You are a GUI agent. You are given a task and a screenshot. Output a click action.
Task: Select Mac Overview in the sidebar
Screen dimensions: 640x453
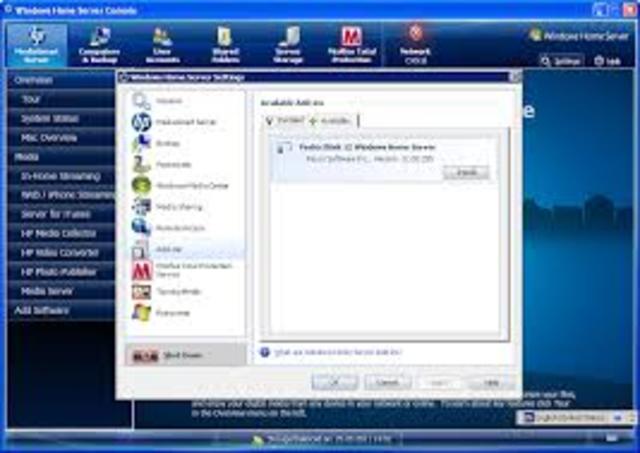(x=61, y=138)
